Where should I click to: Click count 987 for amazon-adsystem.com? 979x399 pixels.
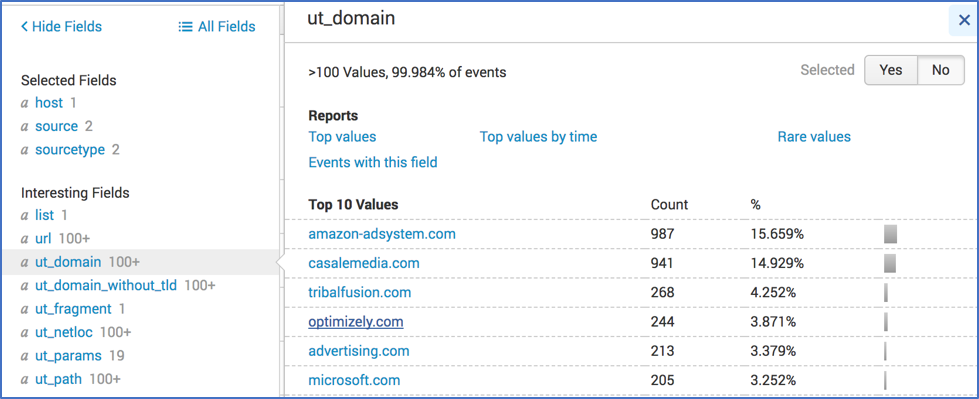click(x=662, y=234)
